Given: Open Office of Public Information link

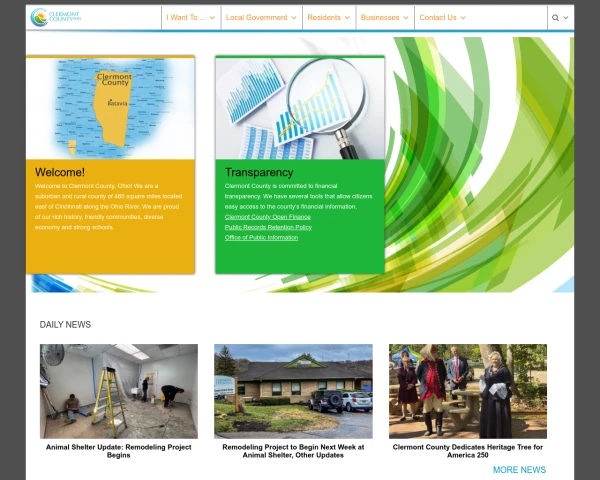Looking at the screenshot, I should pos(261,238).
